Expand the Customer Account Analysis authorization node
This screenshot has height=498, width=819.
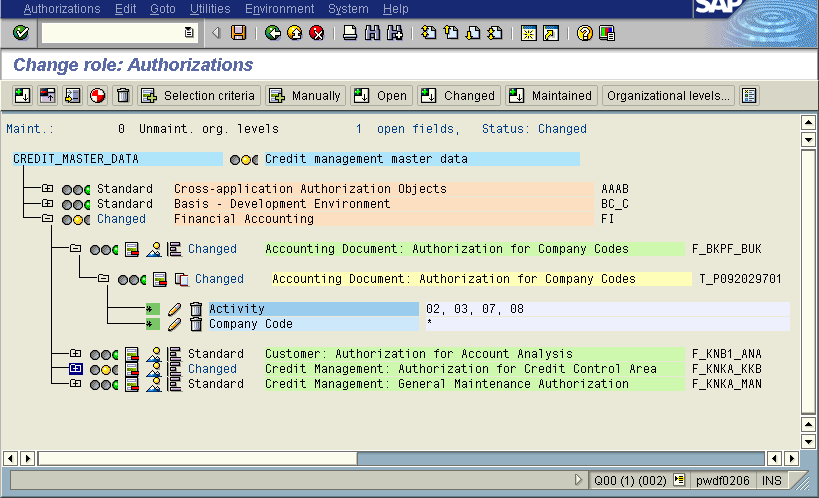click(x=75, y=354)
